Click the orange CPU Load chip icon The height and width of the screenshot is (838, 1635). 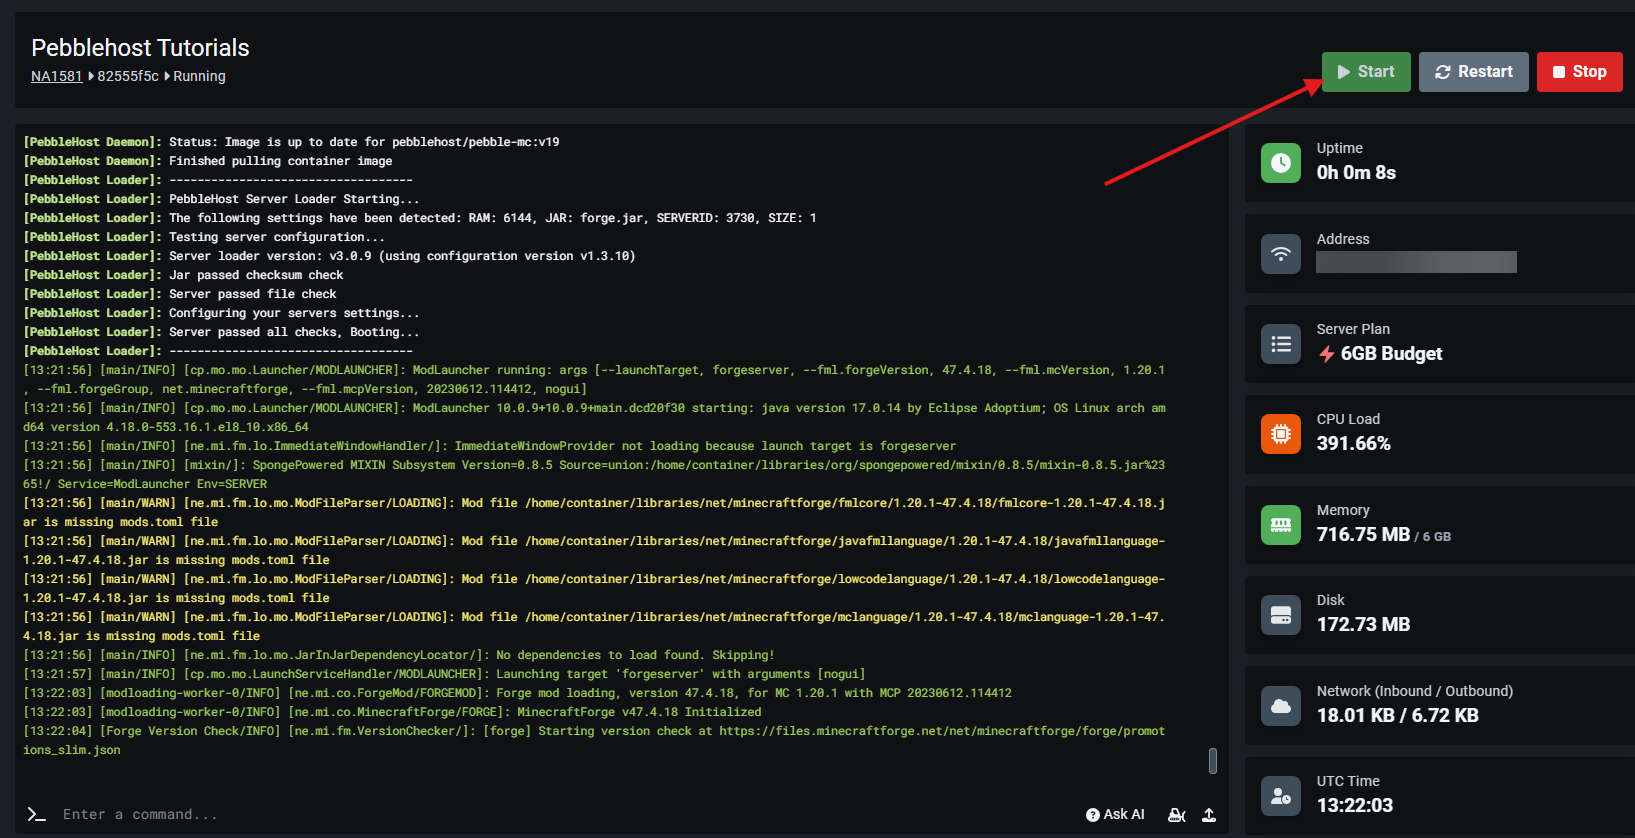[1281, 434]
